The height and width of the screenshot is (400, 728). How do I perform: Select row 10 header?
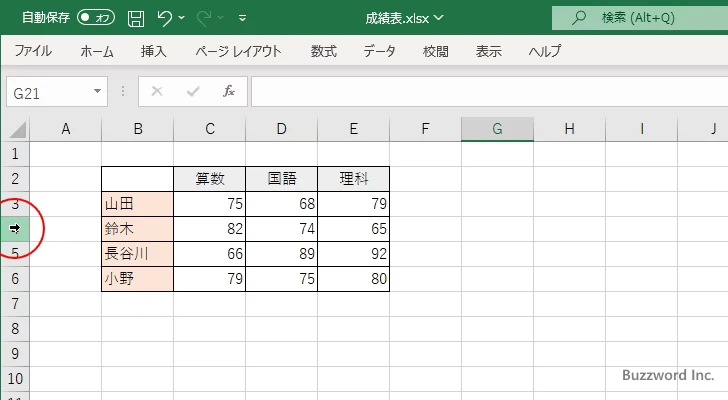coord(15,379)
